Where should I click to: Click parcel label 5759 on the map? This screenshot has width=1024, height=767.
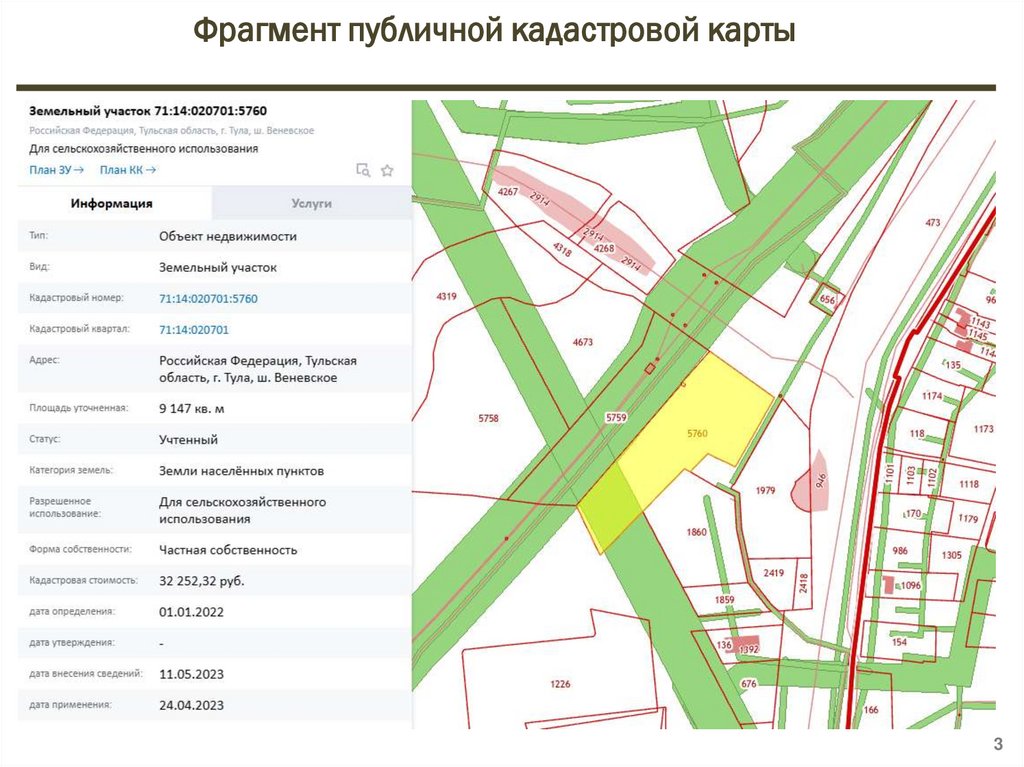click(616, 417)
